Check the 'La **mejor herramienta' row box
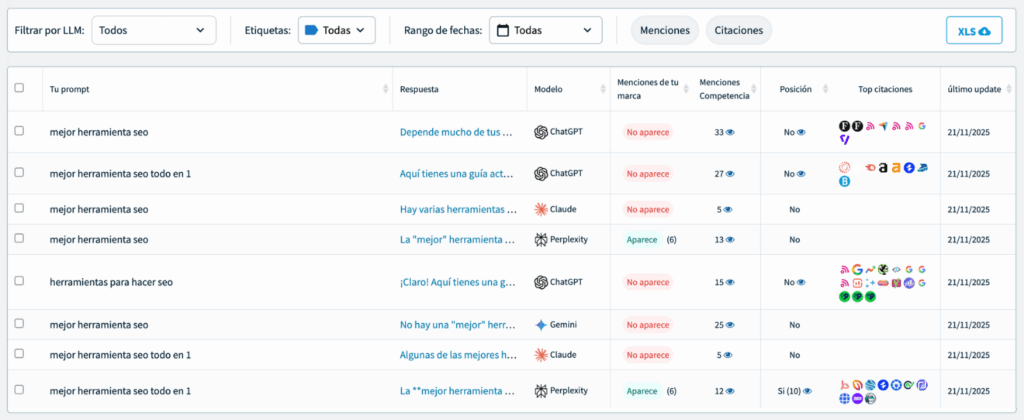Viewport: 1024px width, 420px height. point(19,389)
